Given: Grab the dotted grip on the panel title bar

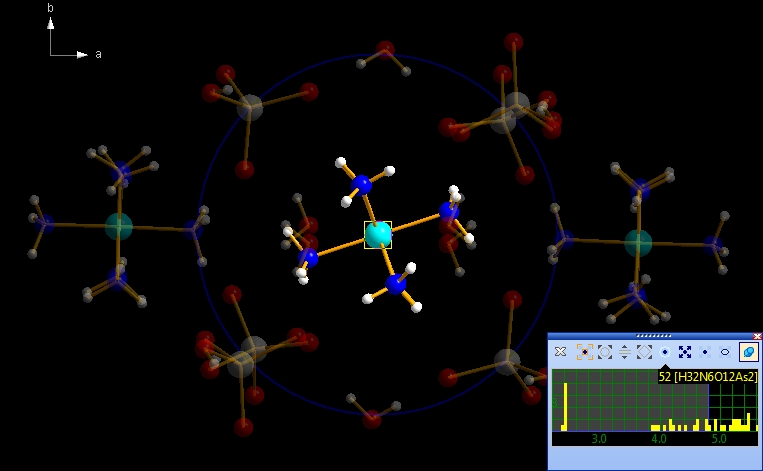Looking at the screenshot, I should click(653, 336).
